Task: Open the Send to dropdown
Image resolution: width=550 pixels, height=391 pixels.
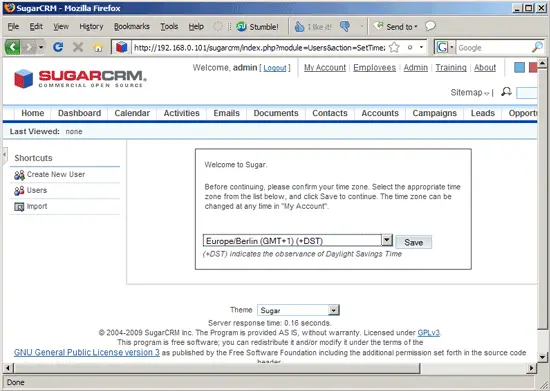Action: pyautogui.click(x=395, y=27)
